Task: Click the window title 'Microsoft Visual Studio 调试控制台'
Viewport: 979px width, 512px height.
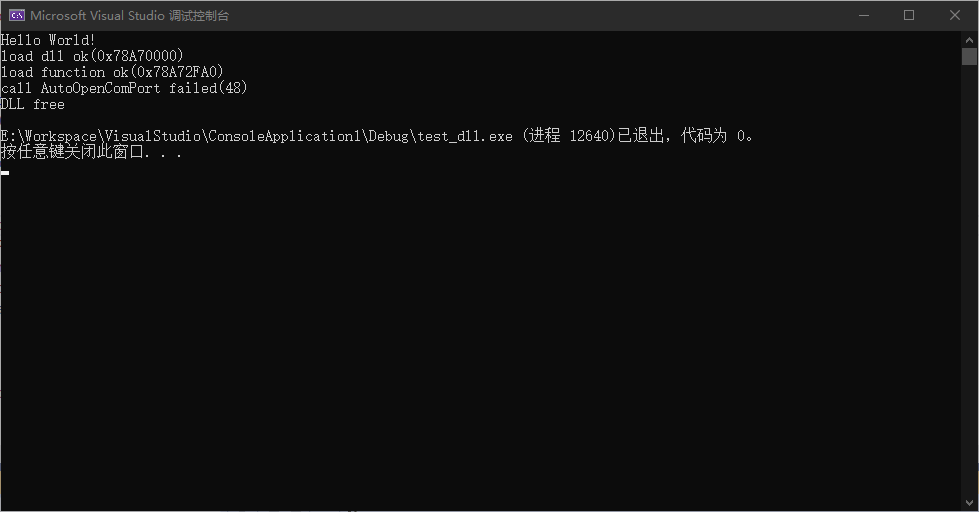Action: [129, 16]
